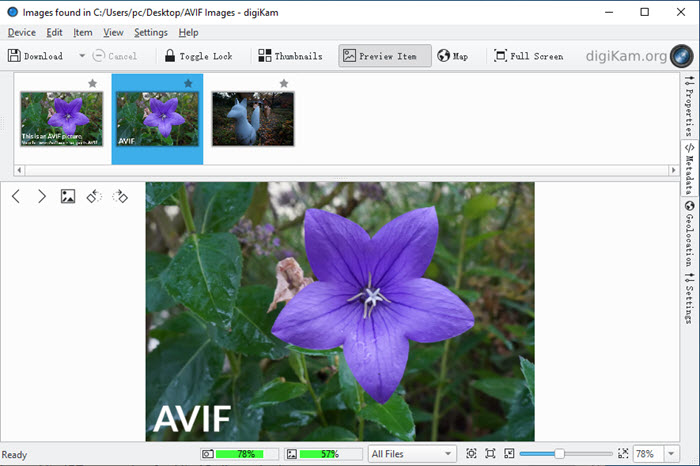
Task: Open the View menu
Action: tap(113, 33)
